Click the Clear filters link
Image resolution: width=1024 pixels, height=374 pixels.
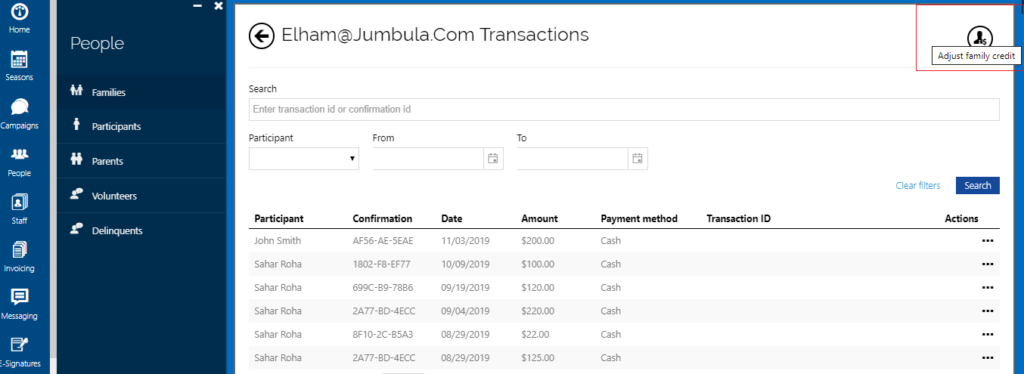[x=918, y=185]
